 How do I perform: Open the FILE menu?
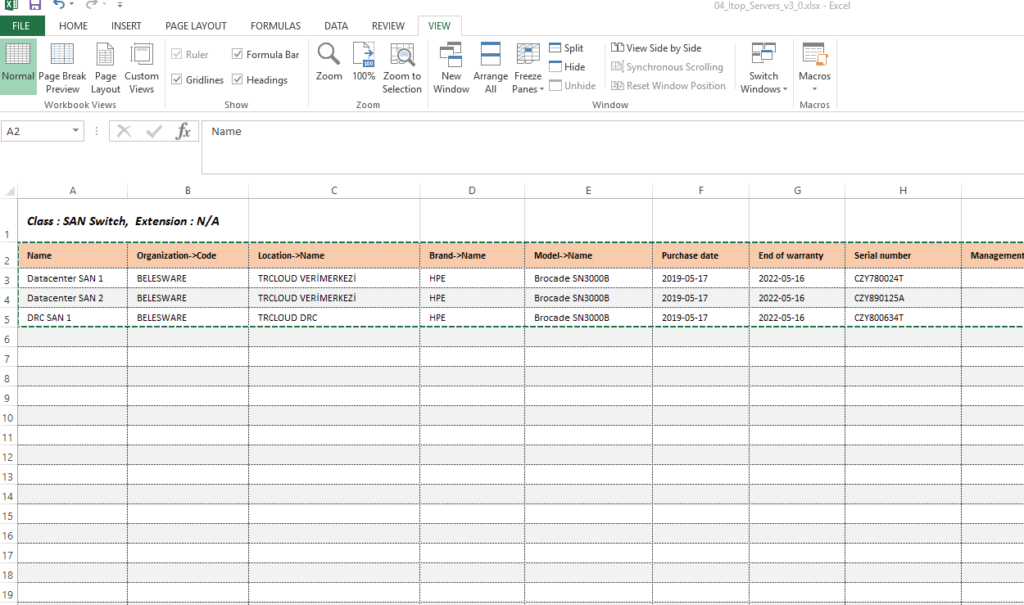pos(22,26)
